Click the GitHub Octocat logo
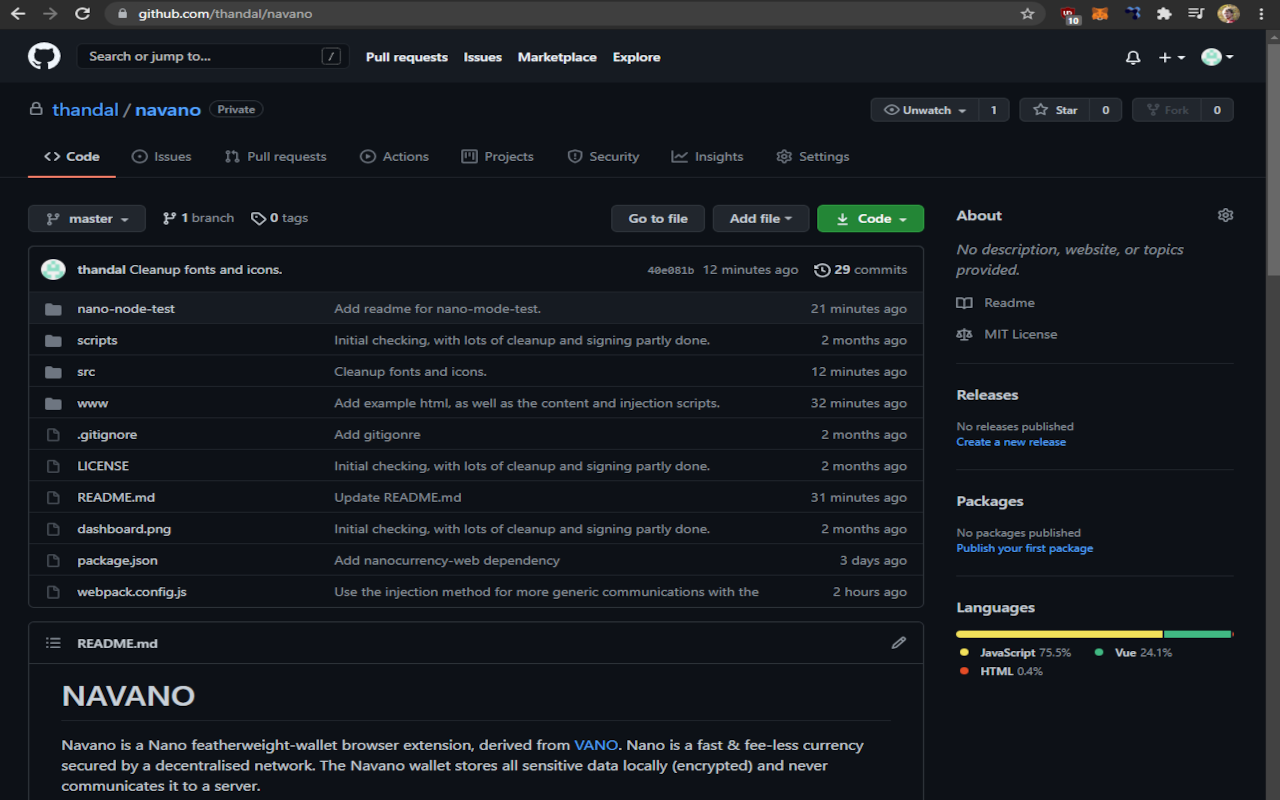 (44, 57)
